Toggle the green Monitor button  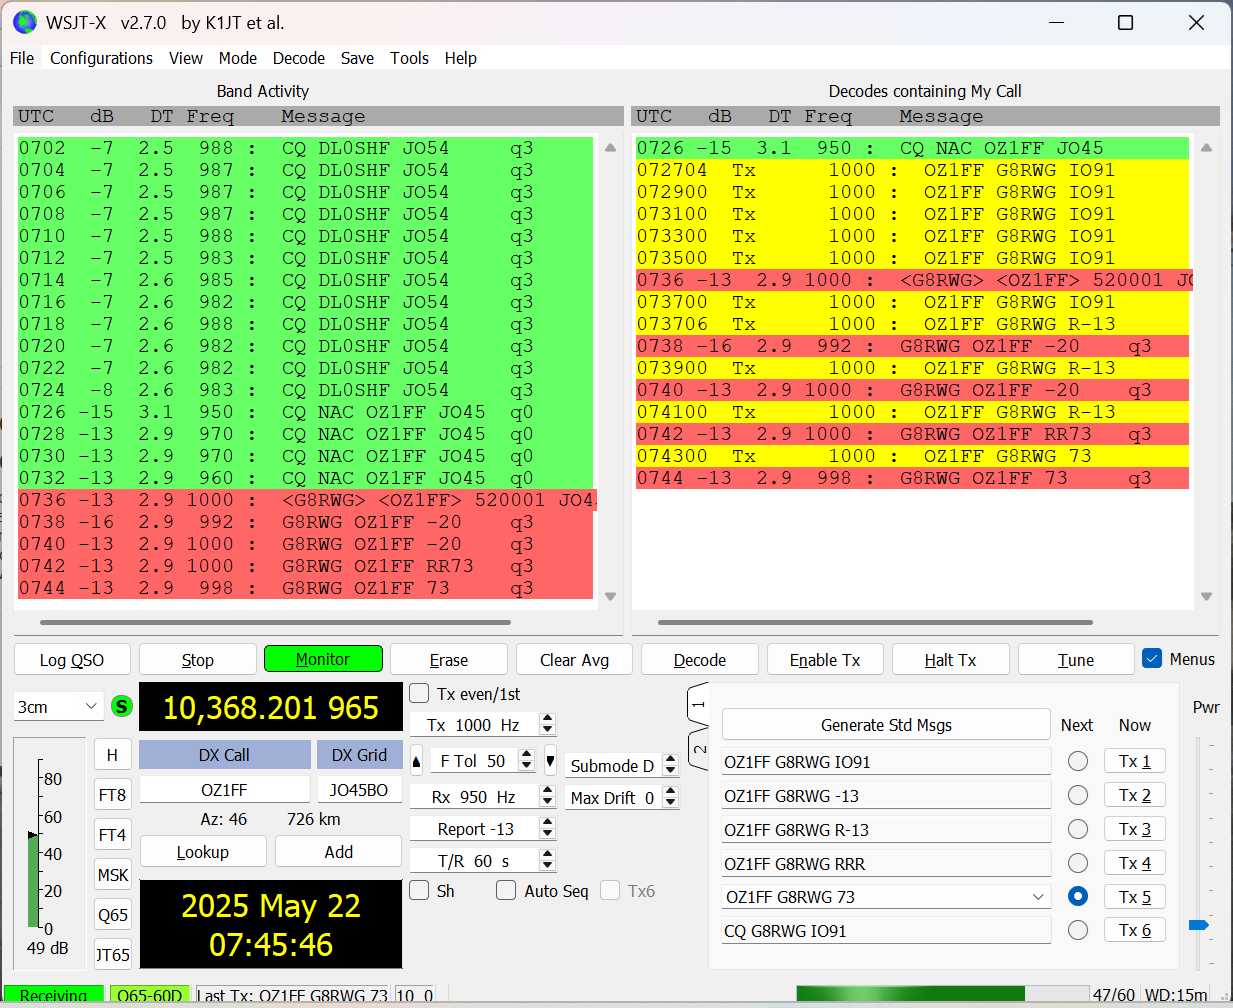(323, 659)
